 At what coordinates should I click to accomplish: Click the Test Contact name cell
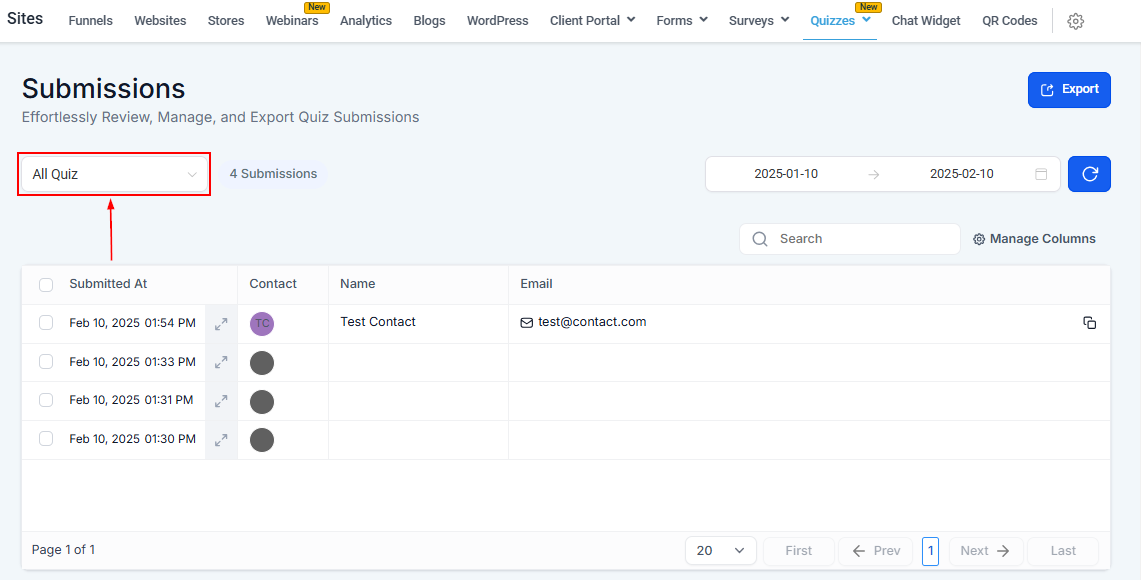pos(378,322)
